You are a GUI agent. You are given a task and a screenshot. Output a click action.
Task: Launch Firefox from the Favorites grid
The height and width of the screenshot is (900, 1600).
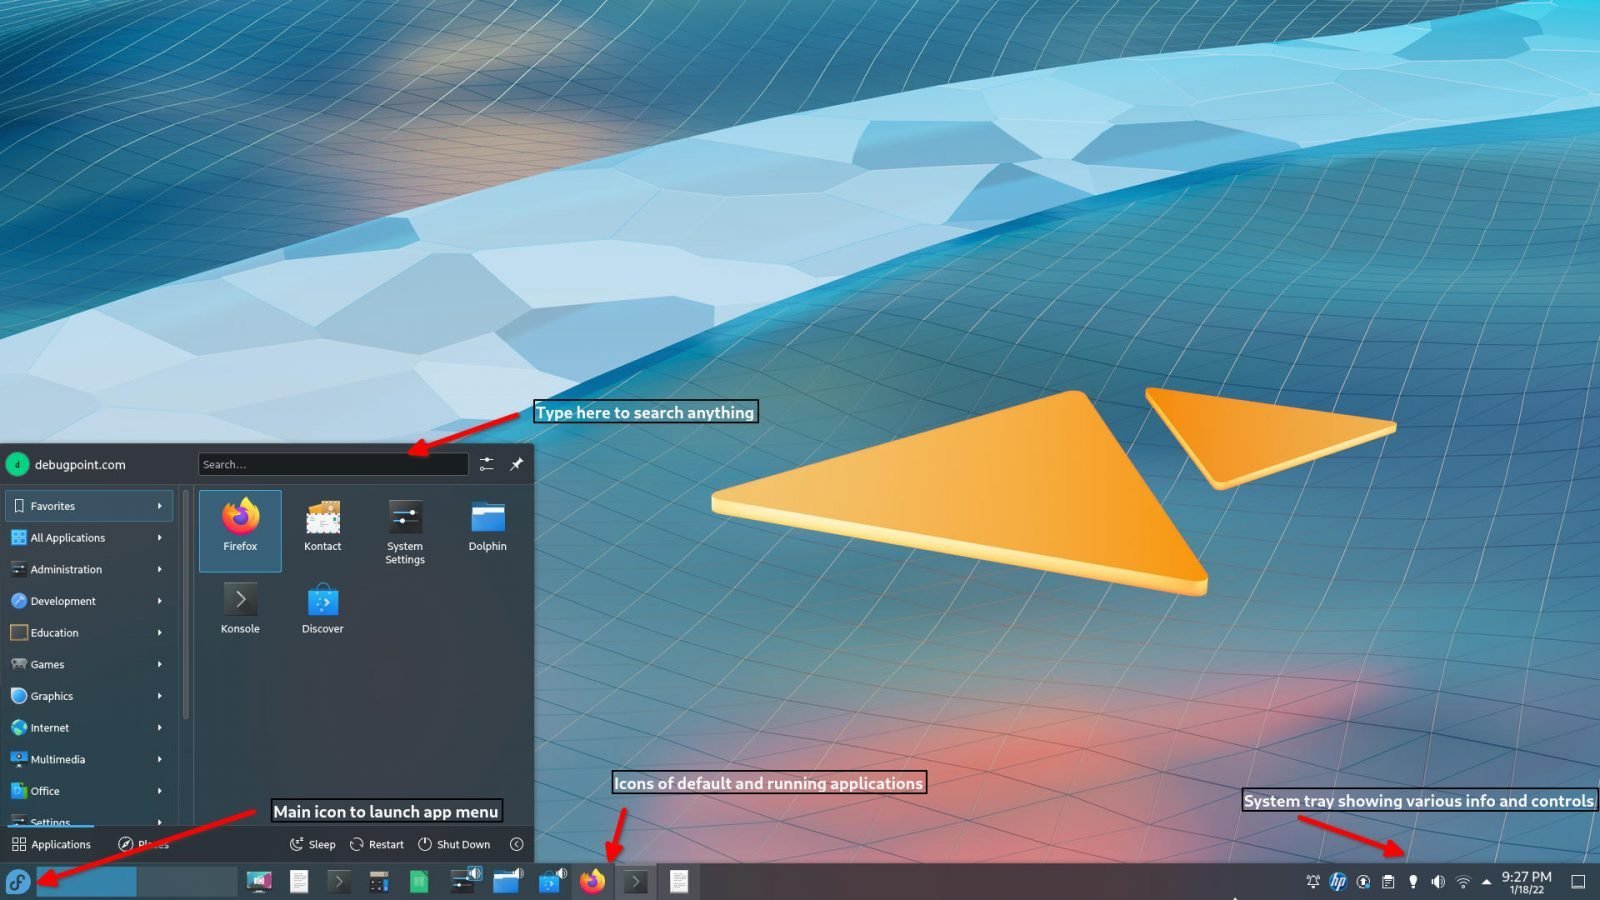tap(240, 529)
